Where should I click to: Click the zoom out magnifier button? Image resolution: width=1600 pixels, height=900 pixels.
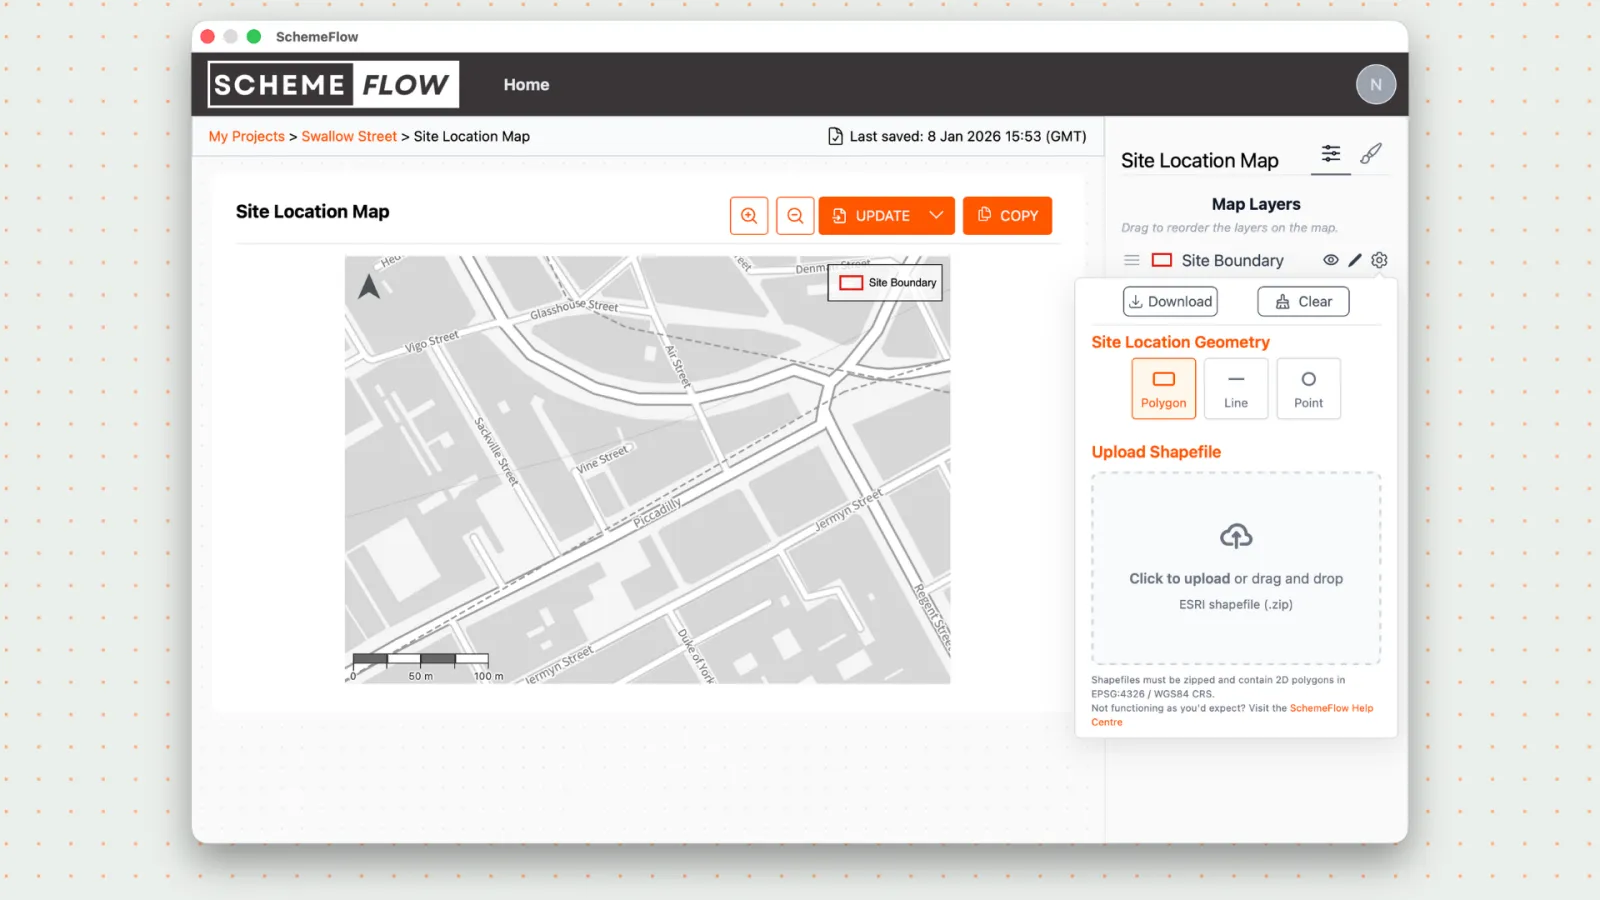coord(795,216)
